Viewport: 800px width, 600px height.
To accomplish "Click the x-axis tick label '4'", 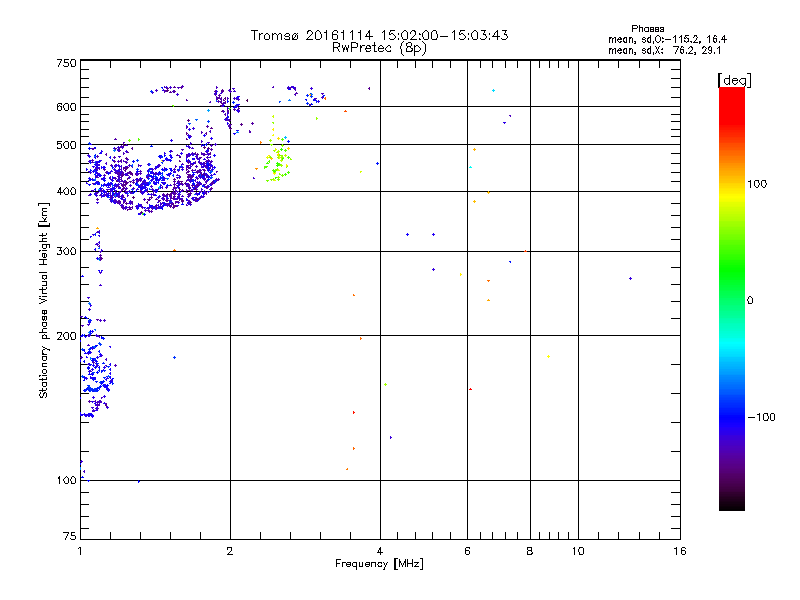I will (380, 551).
